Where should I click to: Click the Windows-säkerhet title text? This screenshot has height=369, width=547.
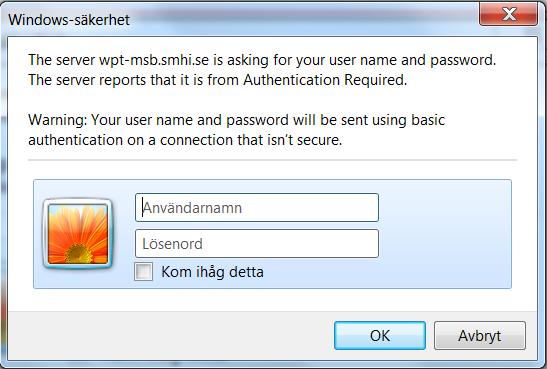point(69,20)
